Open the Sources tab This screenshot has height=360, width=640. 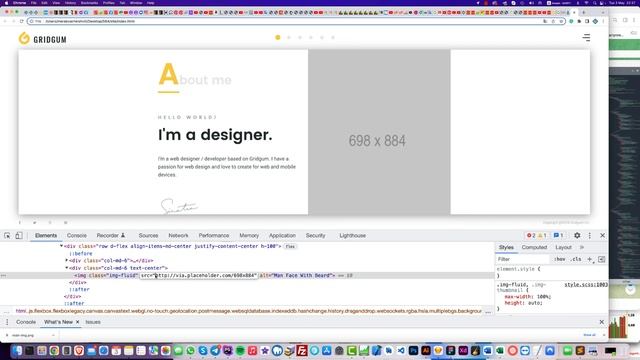click(148, 236)
